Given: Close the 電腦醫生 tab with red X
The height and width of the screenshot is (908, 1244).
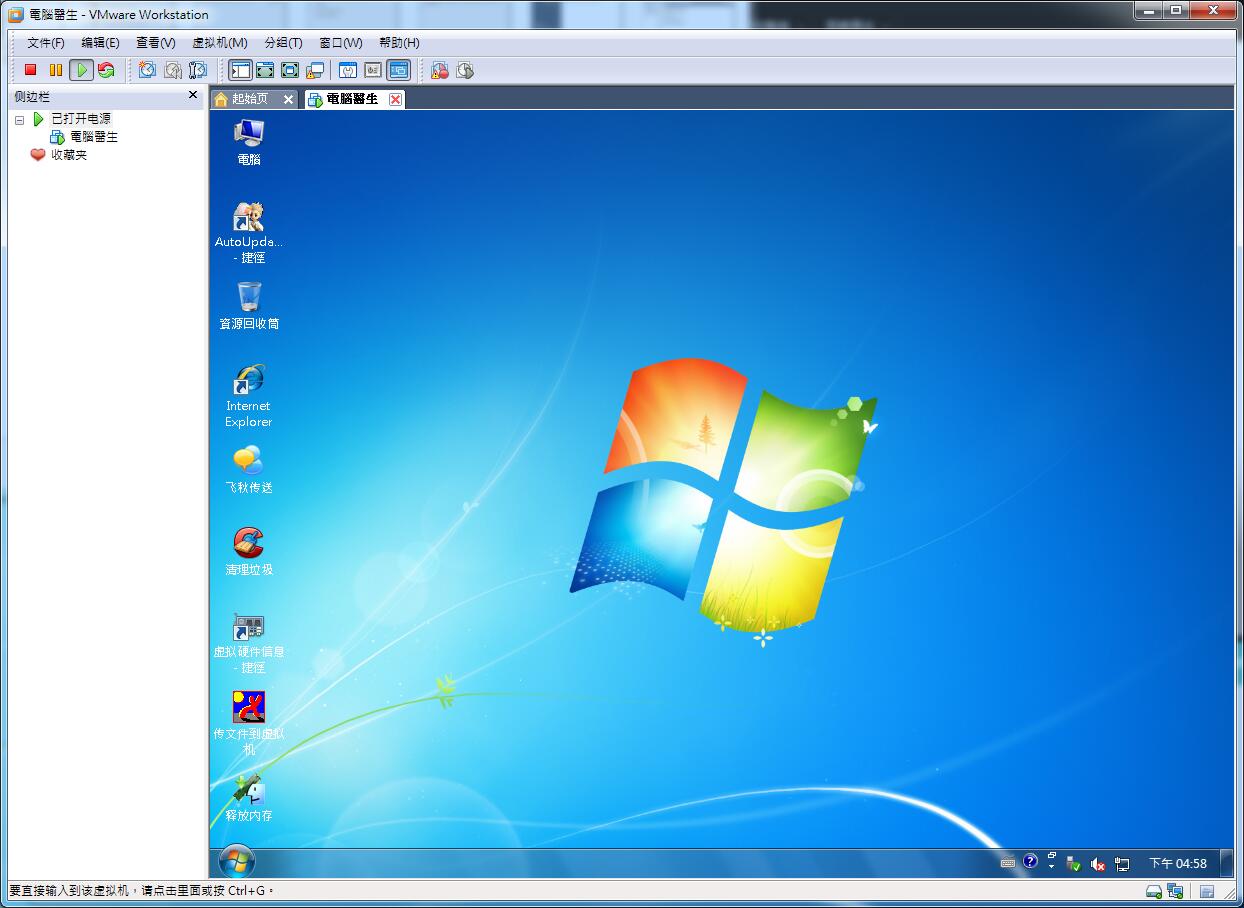Looking at the screenshot, I should click(395, 99).
